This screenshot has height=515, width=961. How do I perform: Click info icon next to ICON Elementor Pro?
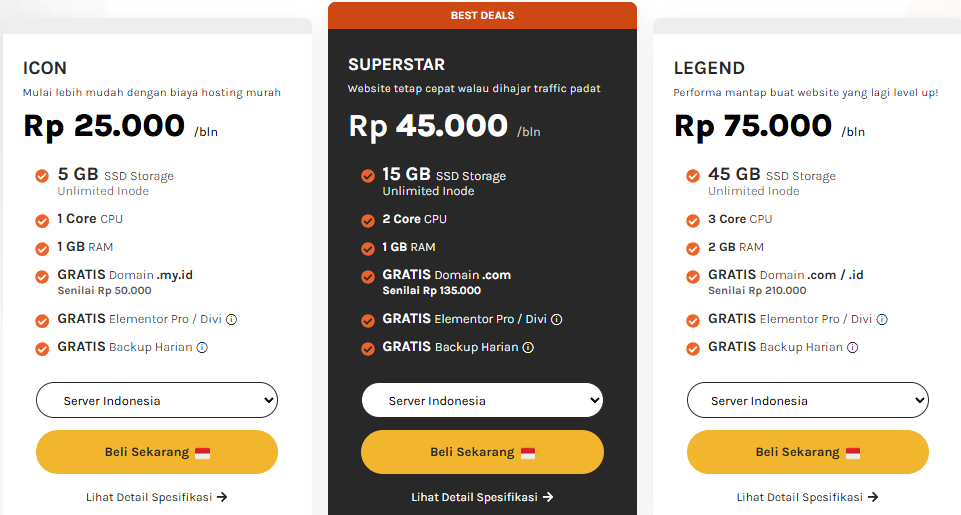231,320
